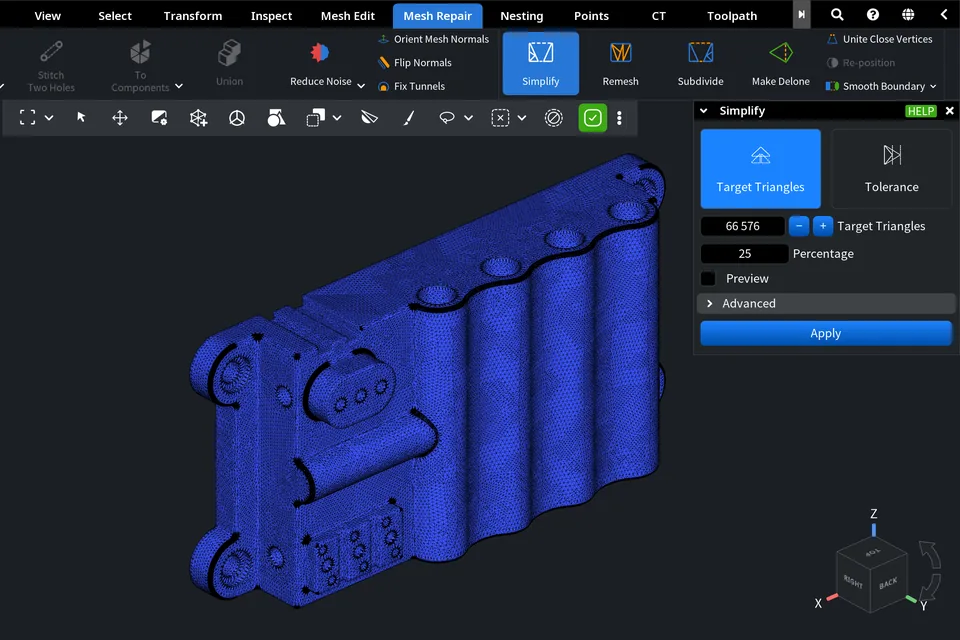Click the crossed-circle toolbar icon
The width and height of the screenshot is (960, 640).
[553, 117]
